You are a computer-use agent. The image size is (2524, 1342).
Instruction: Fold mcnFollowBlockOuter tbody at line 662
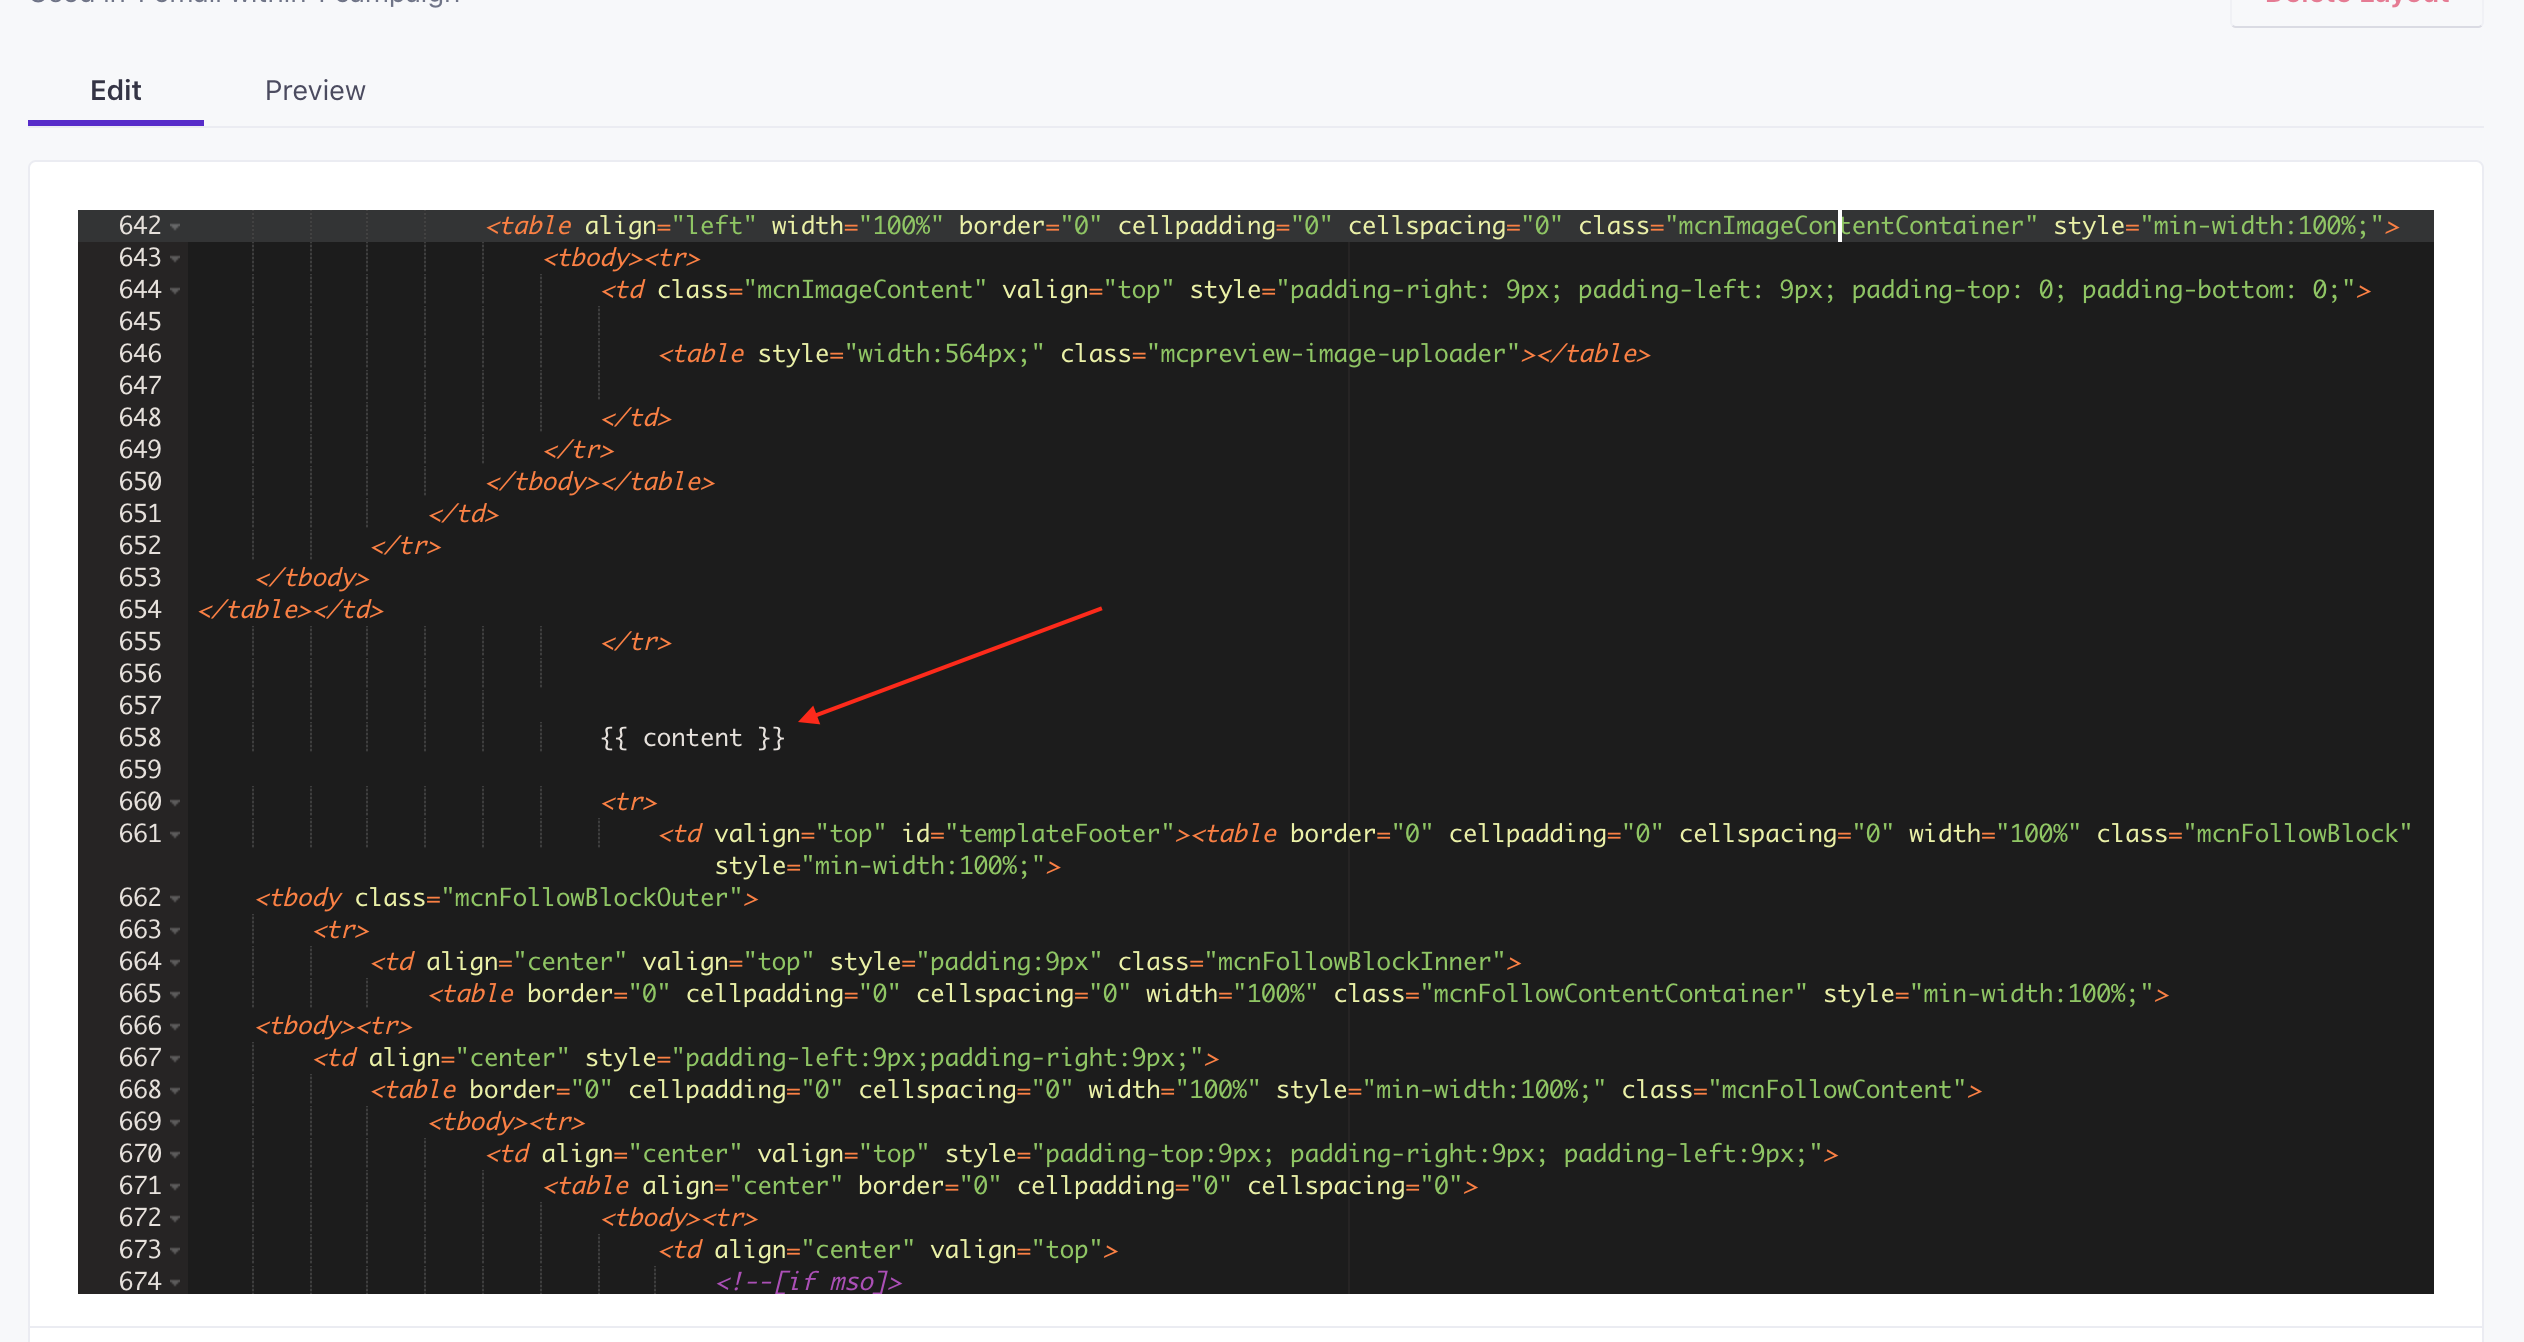[x=176, y=899]
